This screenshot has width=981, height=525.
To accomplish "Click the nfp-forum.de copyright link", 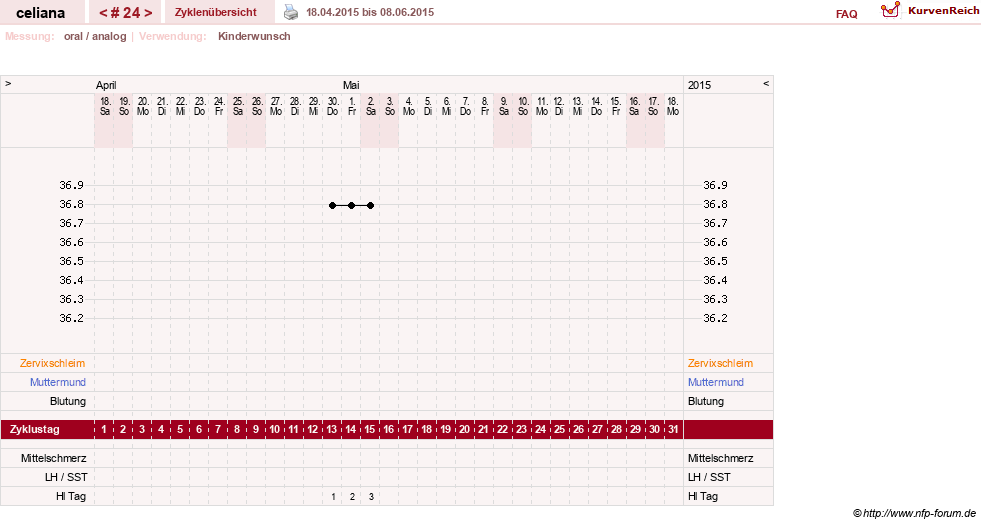I will coord(914,513).
